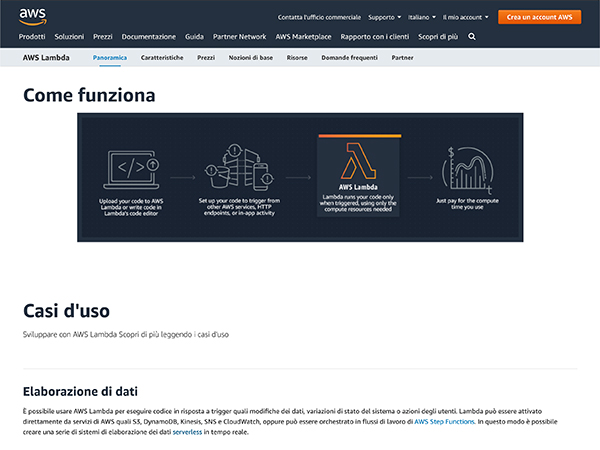
Task: Click the Come funziona heading
Action: pos(89,95)
